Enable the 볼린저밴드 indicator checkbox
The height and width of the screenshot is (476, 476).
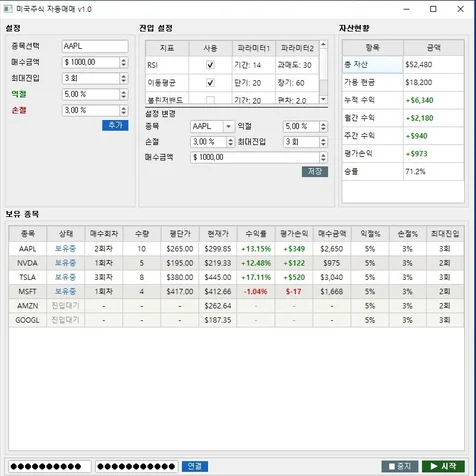(x=210, y=100)
